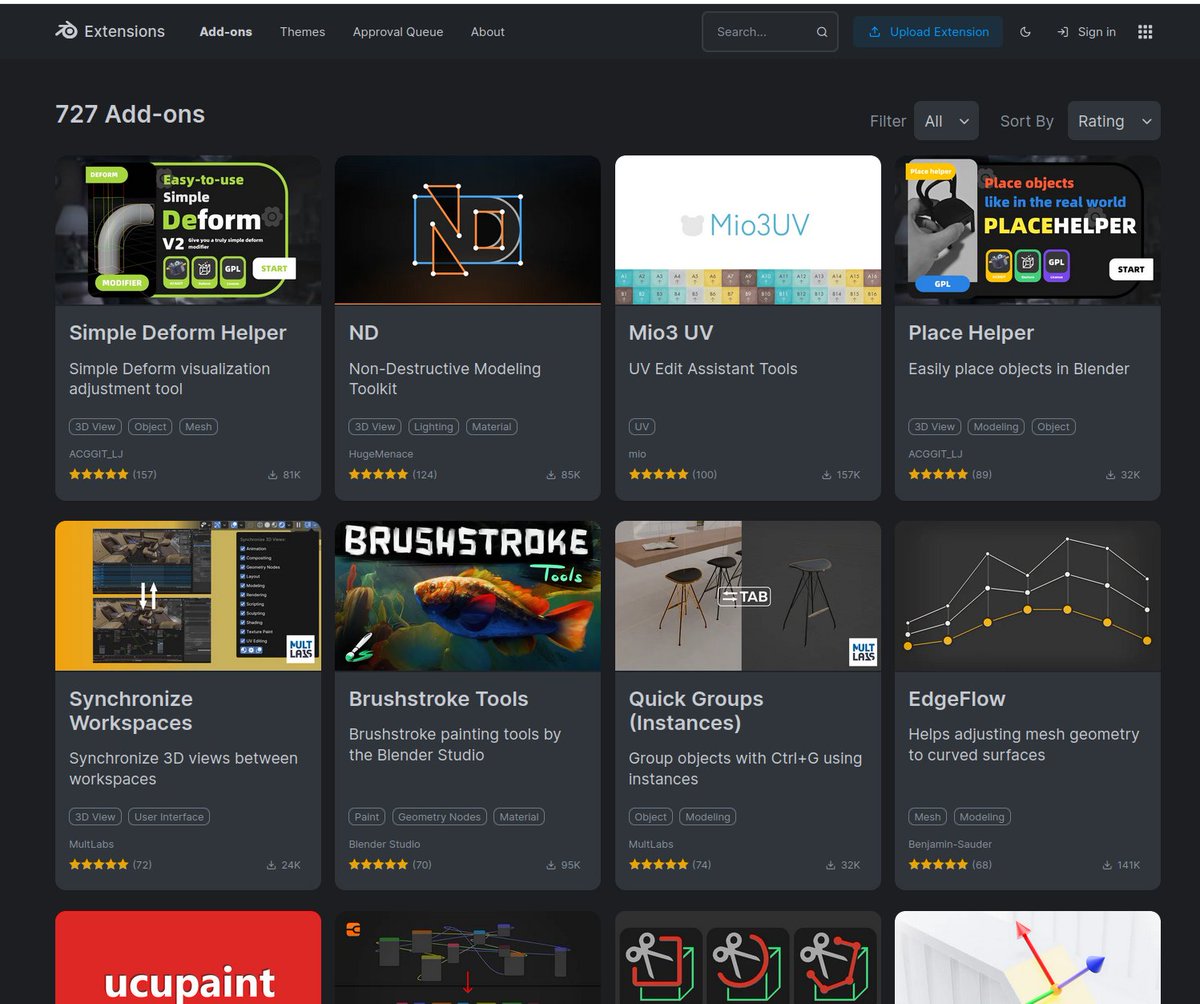Click download icon showing 81K
This screenshot has width=1200, height=1004.
(272, 475)
